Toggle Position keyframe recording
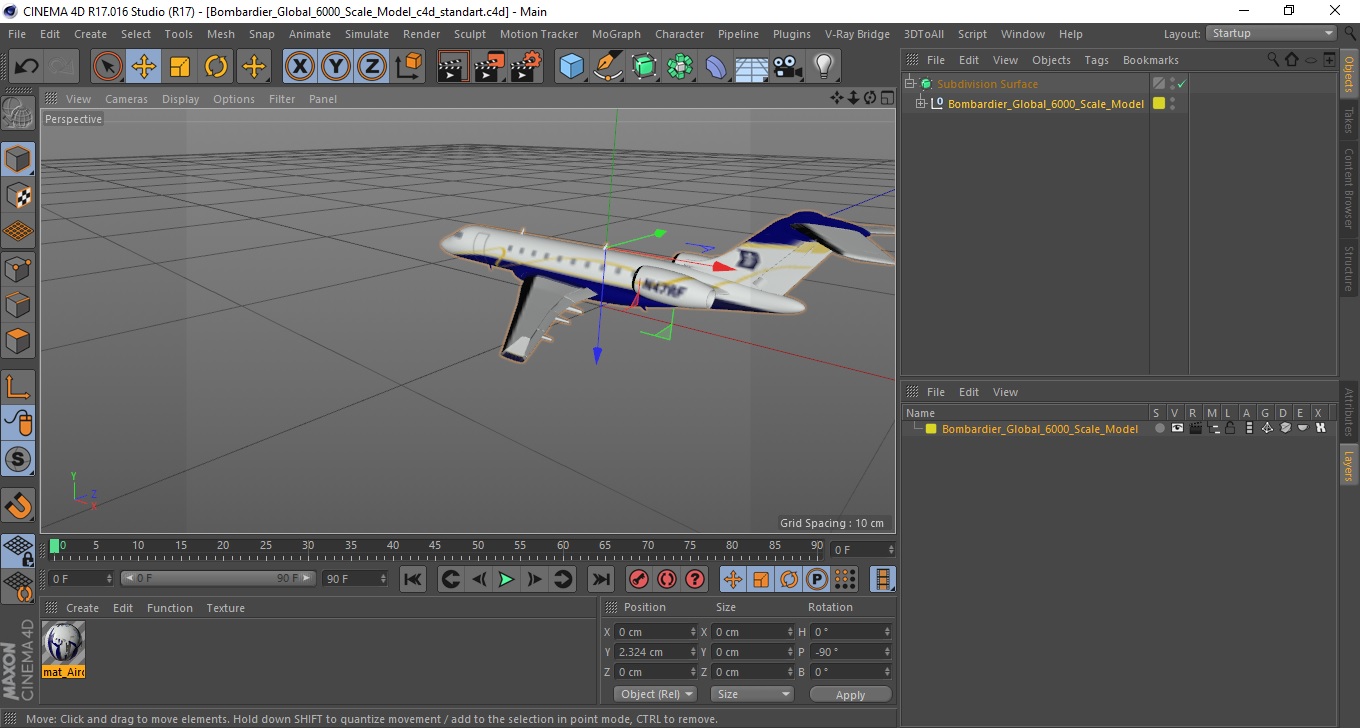 733,579
